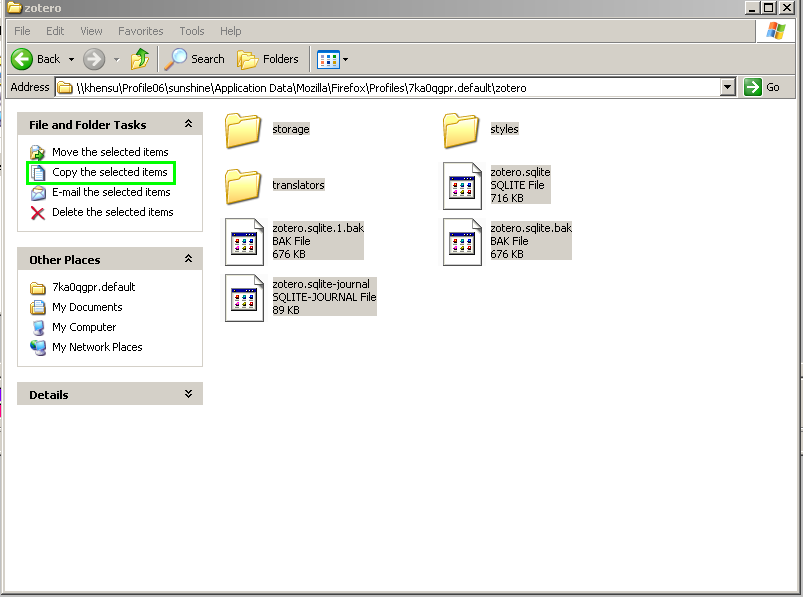Open the Back history dropdown arrow
The height and width of the screenshot is (597, 803).
pos(71,59)
